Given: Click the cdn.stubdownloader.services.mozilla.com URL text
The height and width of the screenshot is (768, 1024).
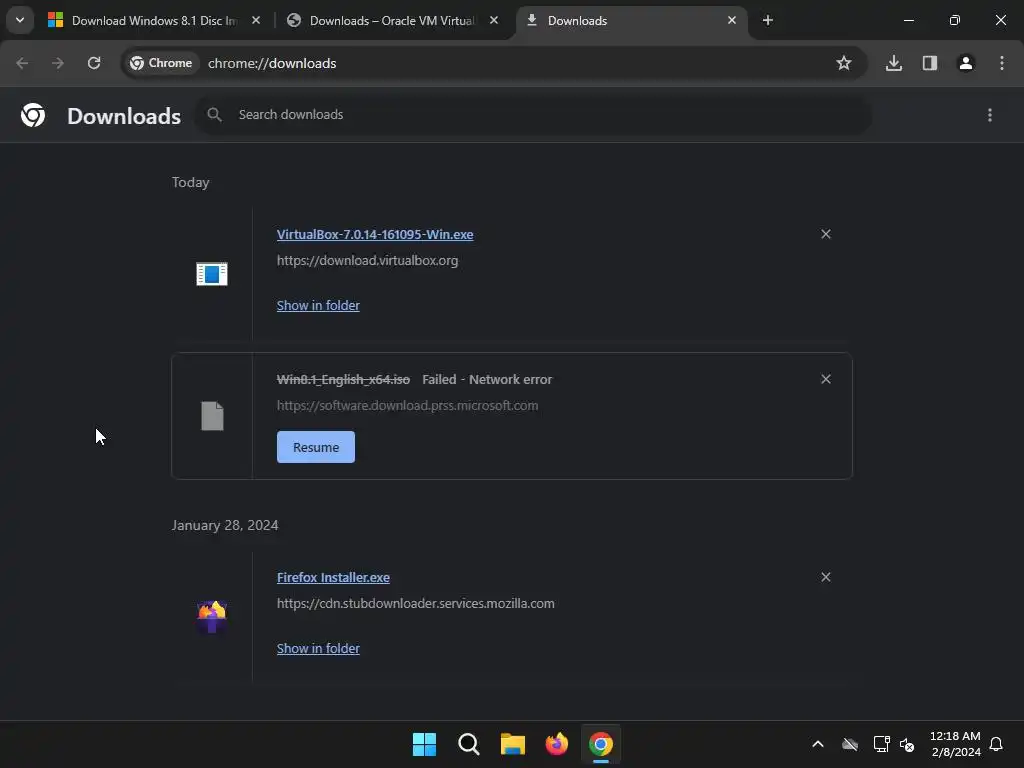Looking at the screenshot, I should [415, 603].
